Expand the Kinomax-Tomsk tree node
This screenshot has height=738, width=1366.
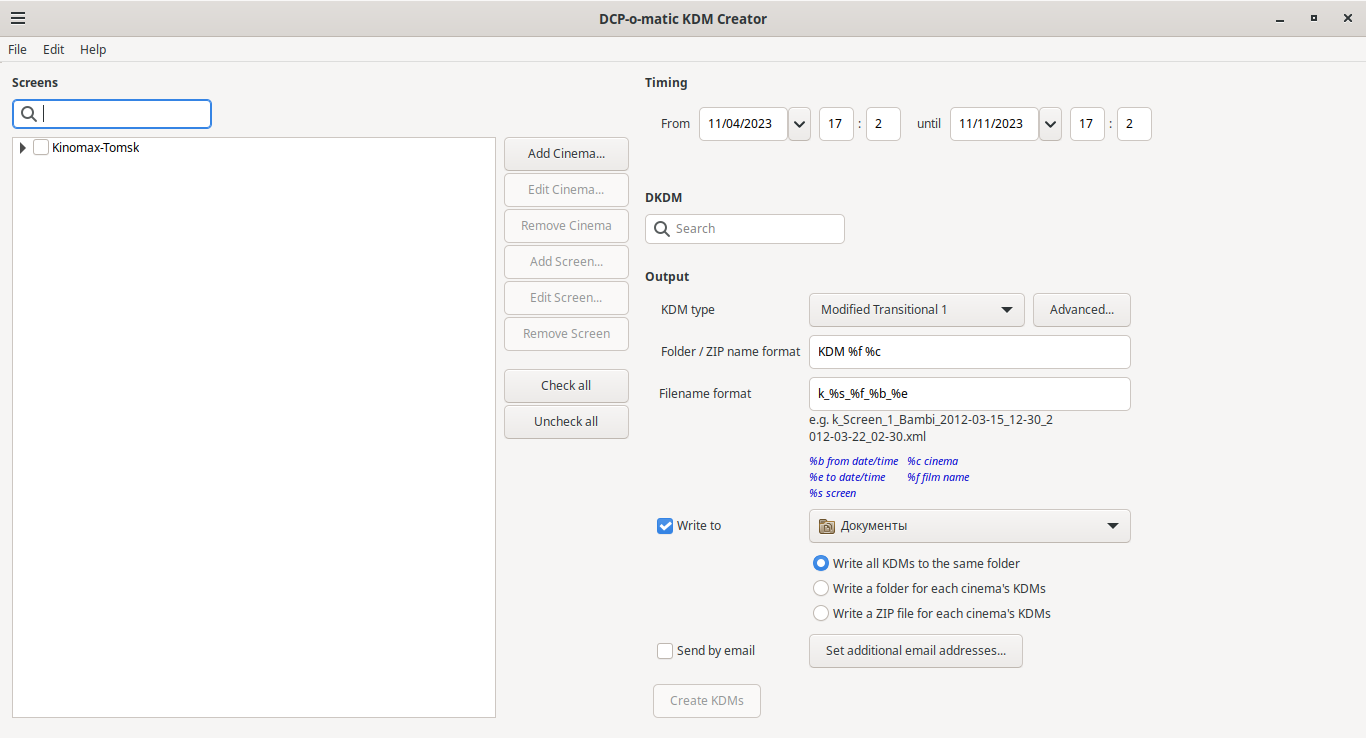tap(23, 148)
